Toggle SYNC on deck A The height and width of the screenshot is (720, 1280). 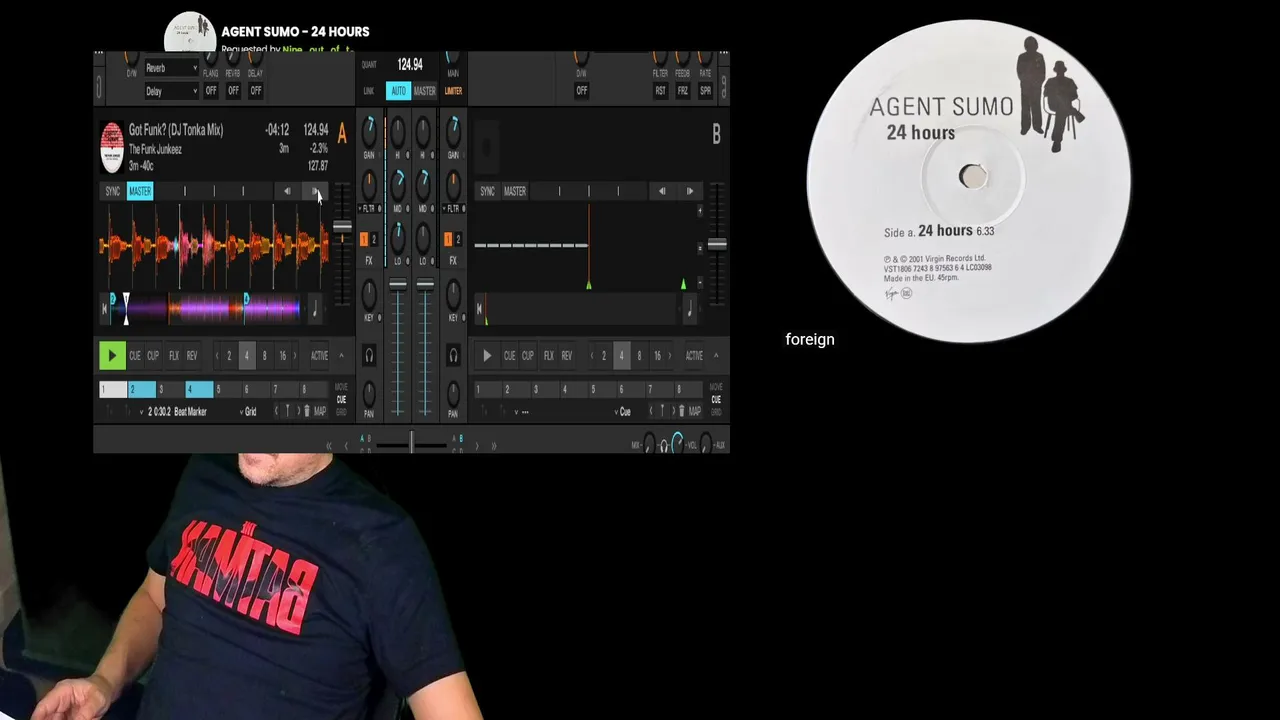pyautogui.click(x=112, y=191)
